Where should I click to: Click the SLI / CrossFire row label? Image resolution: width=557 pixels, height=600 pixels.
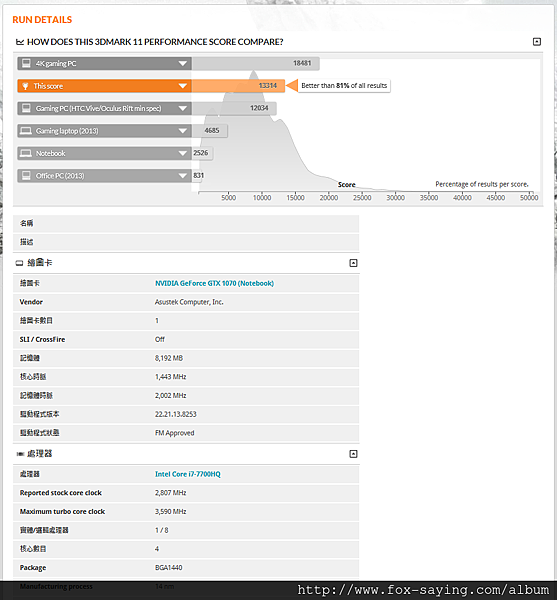coord(42,339)
